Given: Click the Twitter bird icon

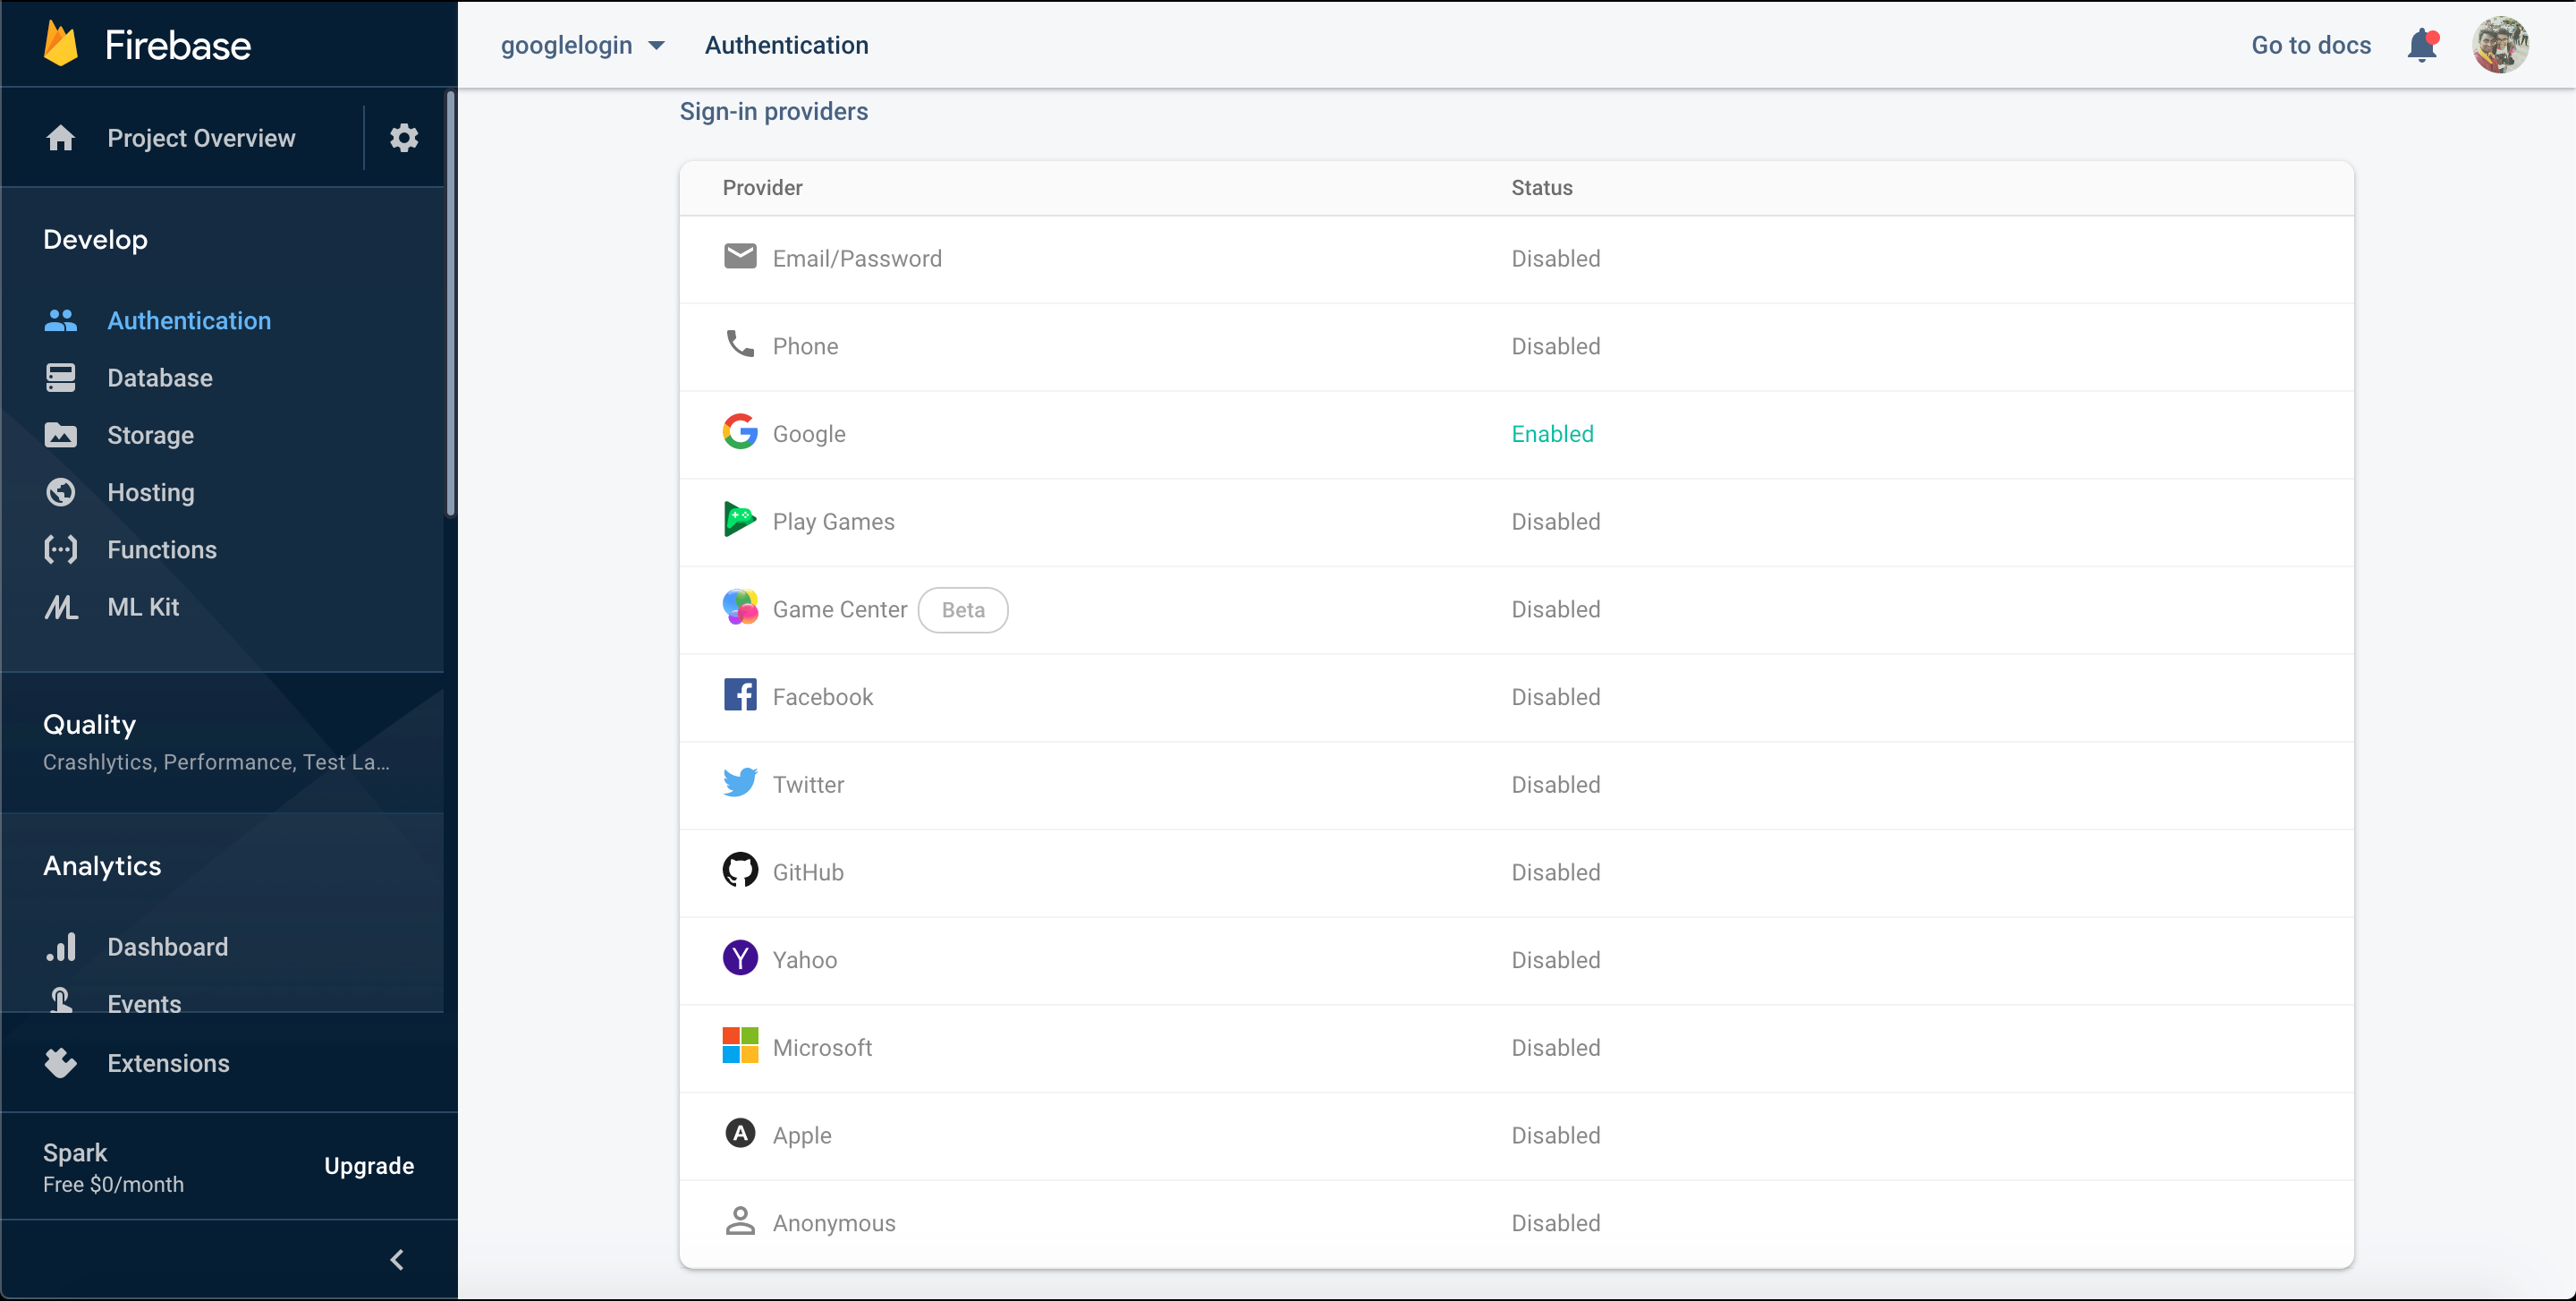Looking at the screenshot, I should [740, 782].
